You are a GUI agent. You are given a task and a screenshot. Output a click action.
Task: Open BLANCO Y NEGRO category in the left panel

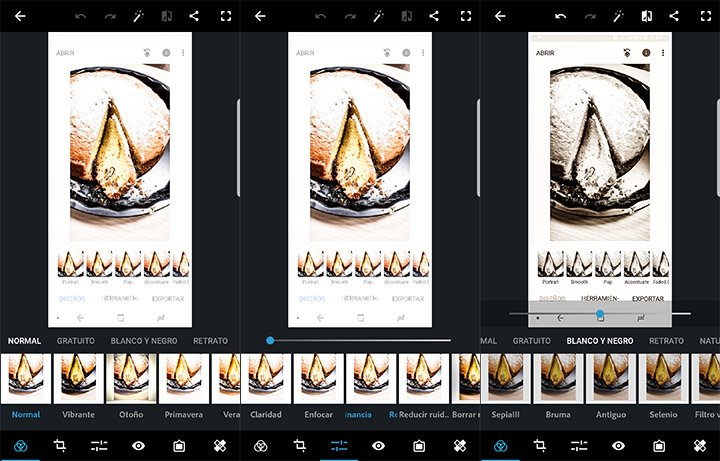tap(144, 341)
